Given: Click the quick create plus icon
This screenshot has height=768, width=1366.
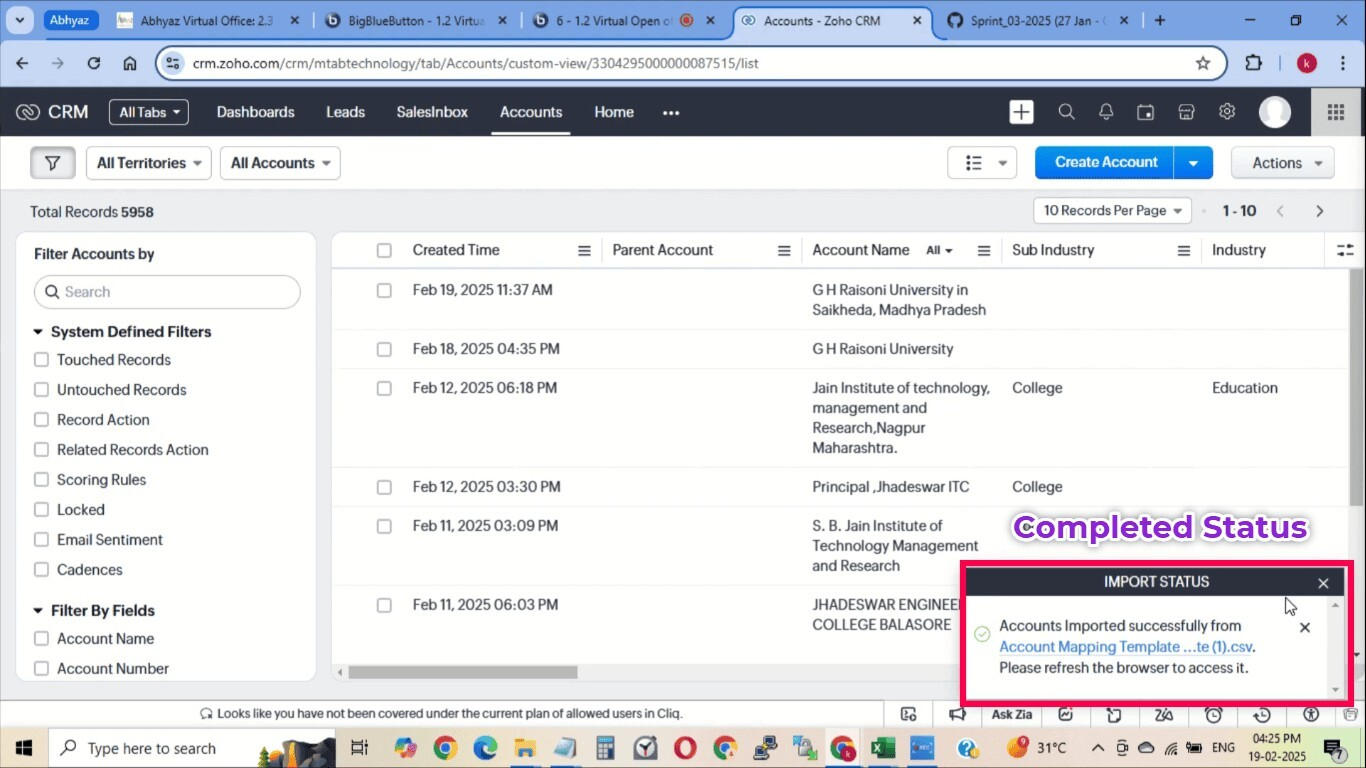Looking at the screenshot, I should pos(1021,112).
